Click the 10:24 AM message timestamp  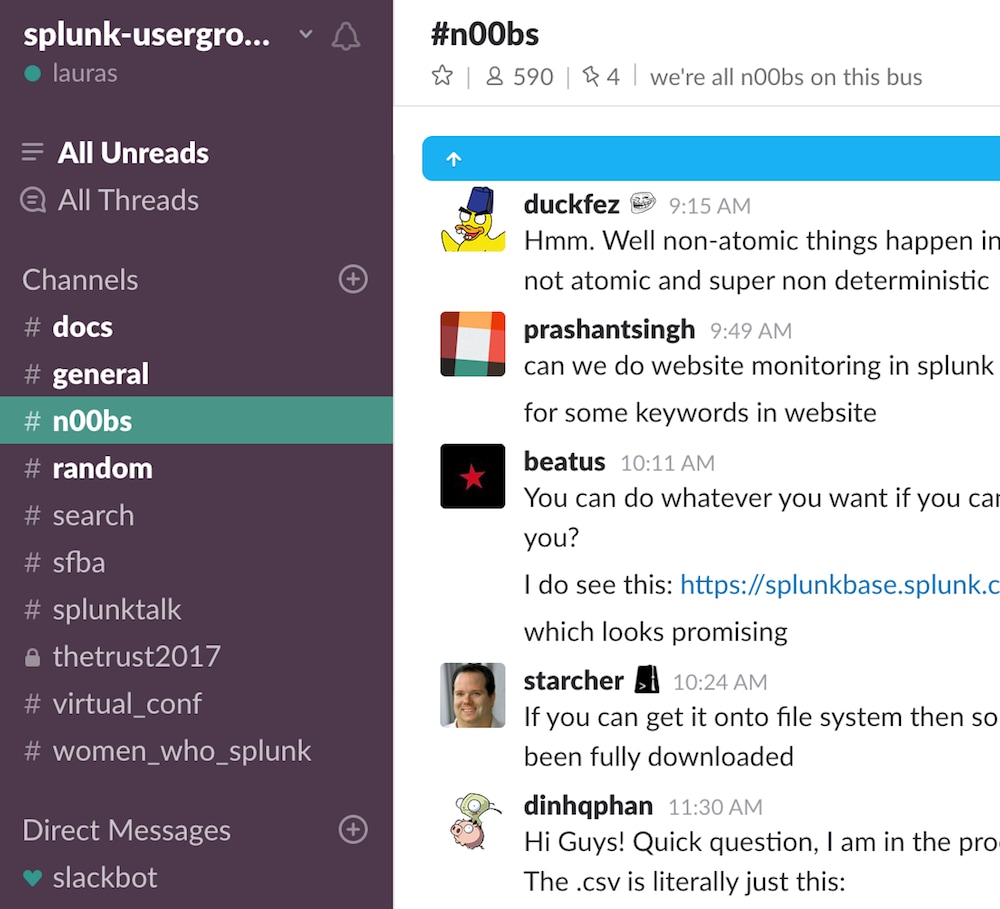click(720, 683)
